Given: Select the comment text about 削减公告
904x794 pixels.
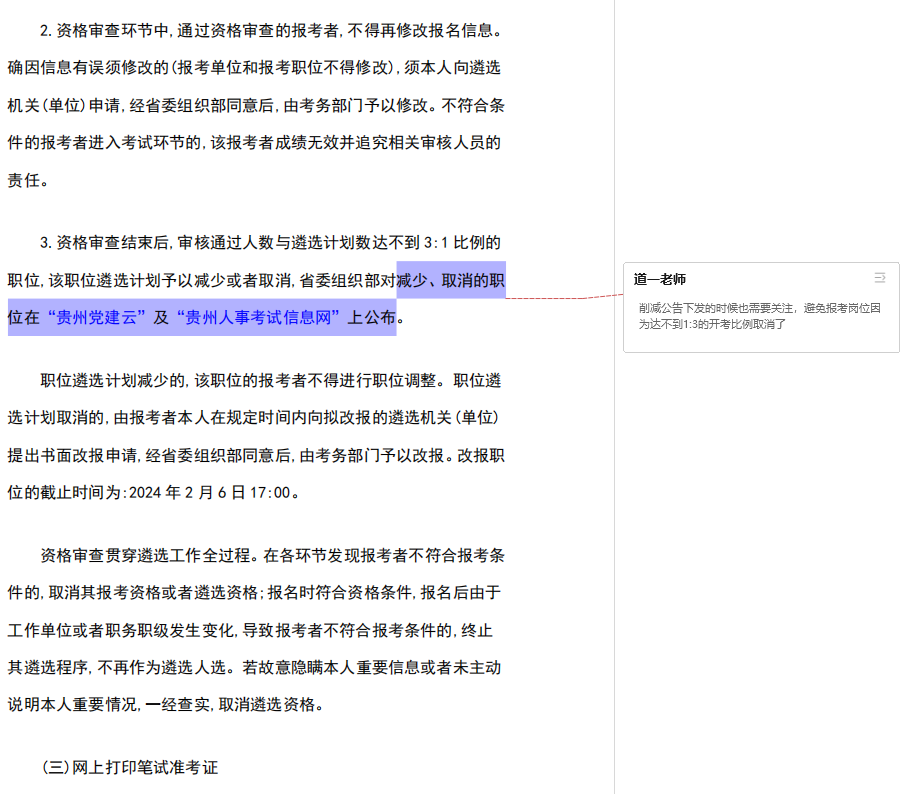Looking at the screenshot, I should coord(759,316).
